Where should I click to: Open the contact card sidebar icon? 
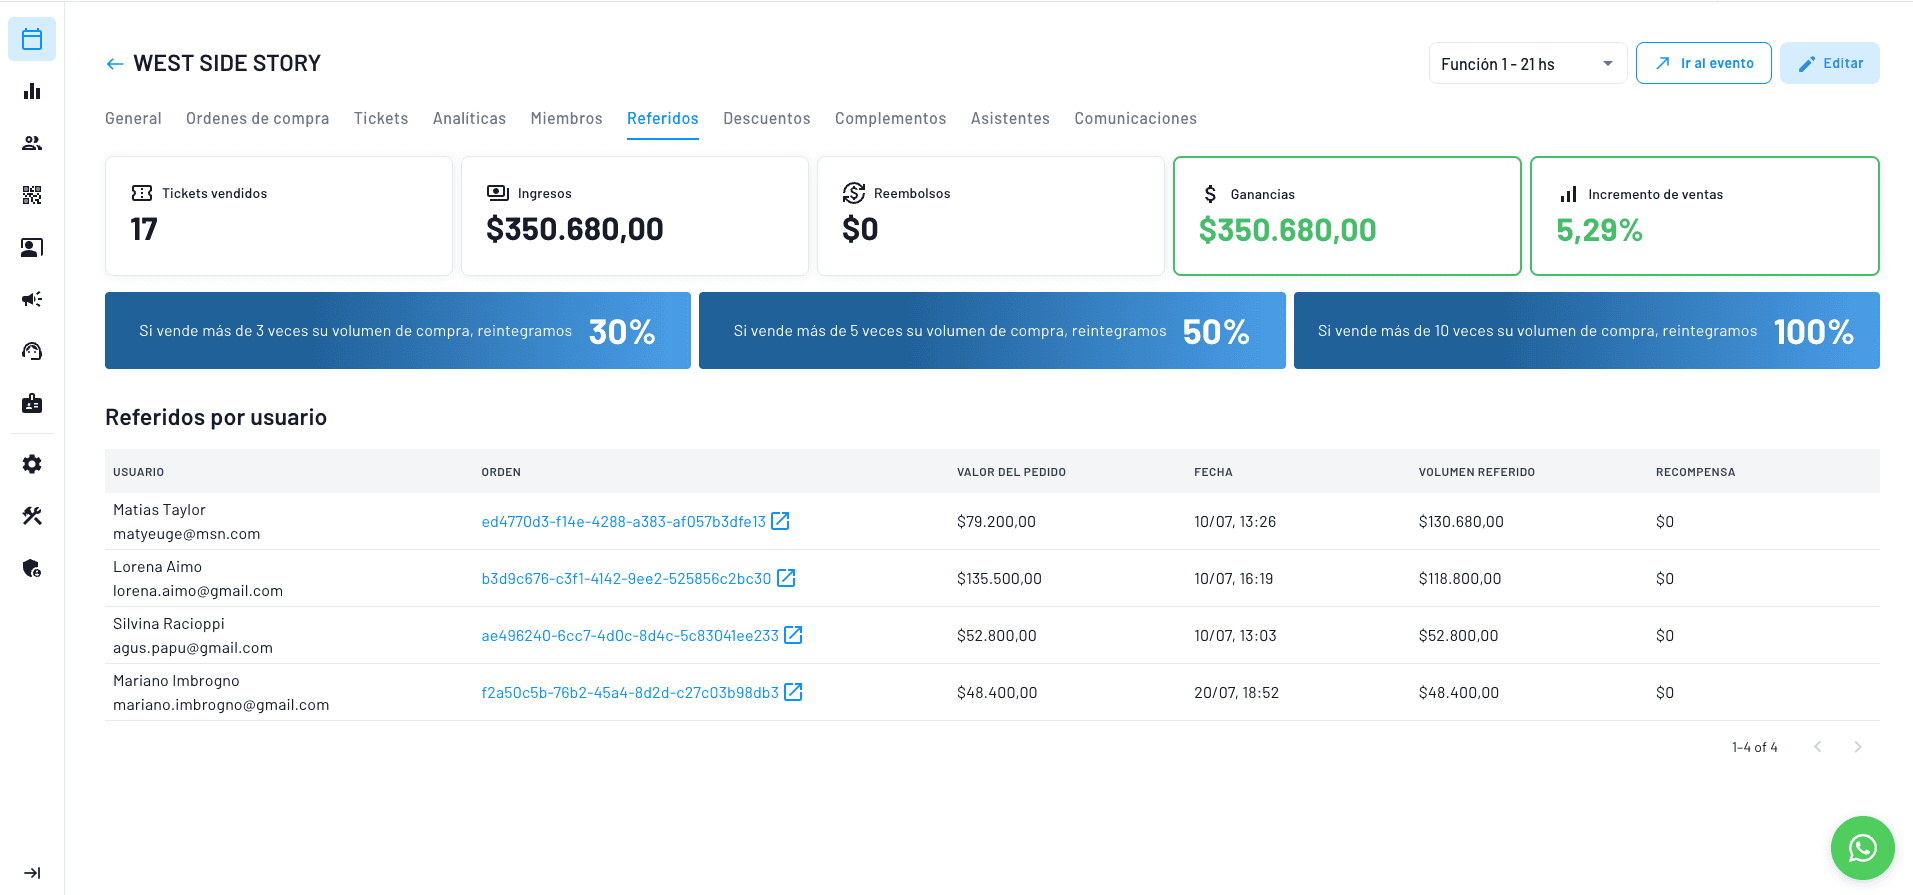point(32,247)
